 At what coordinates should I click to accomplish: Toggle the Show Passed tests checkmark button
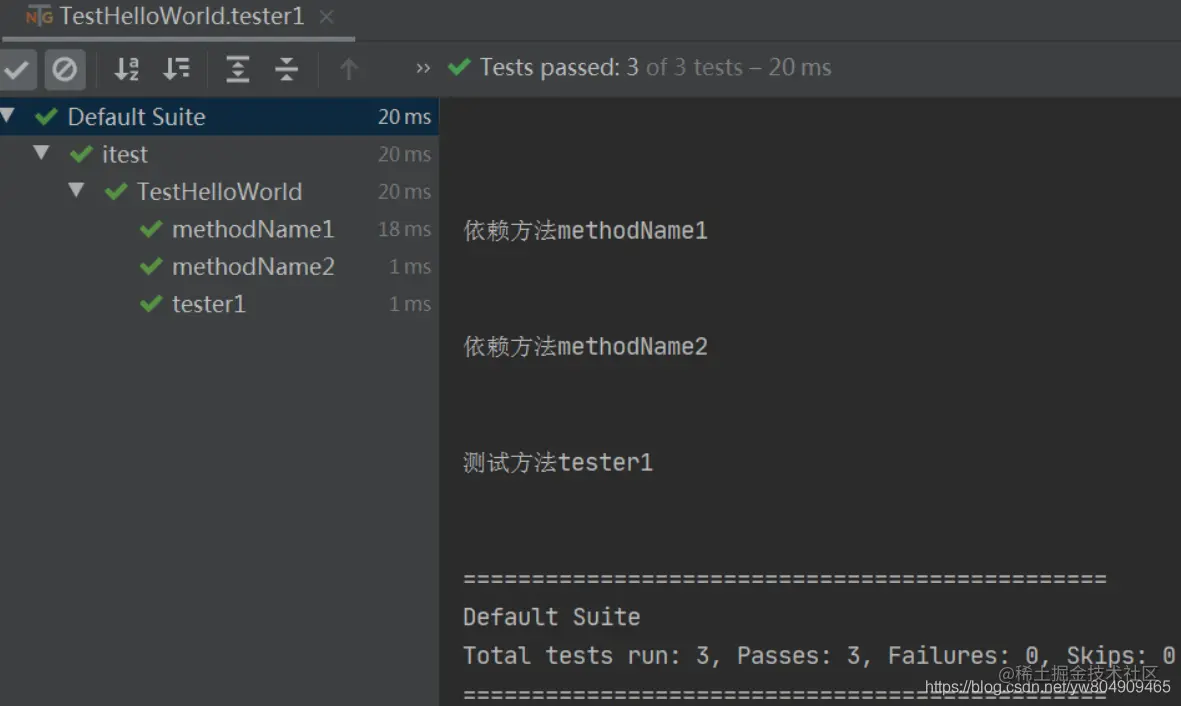17,69
